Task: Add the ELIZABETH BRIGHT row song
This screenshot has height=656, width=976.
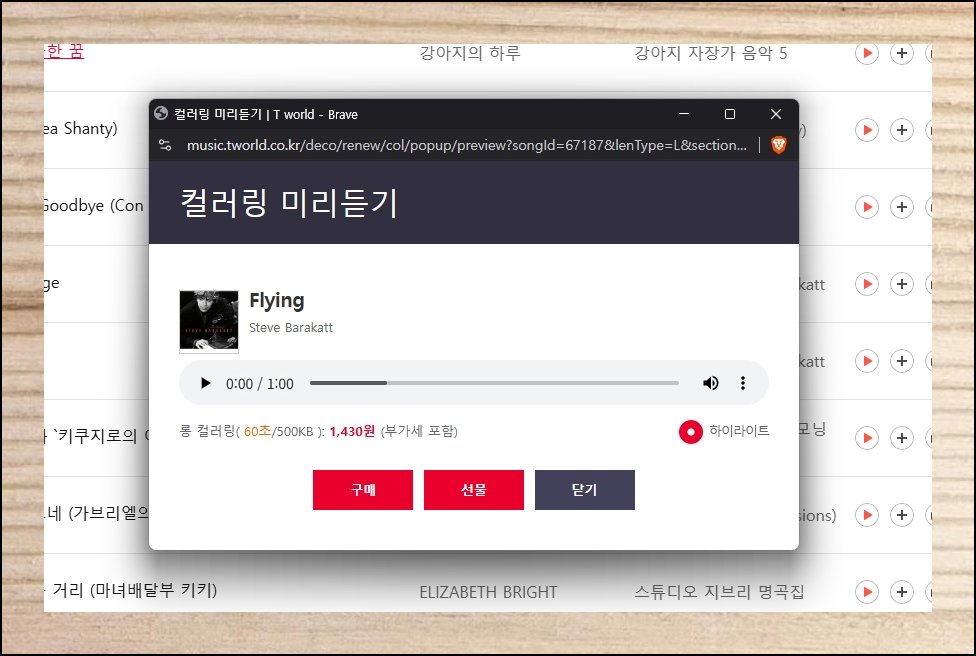Action: point(901,592)
